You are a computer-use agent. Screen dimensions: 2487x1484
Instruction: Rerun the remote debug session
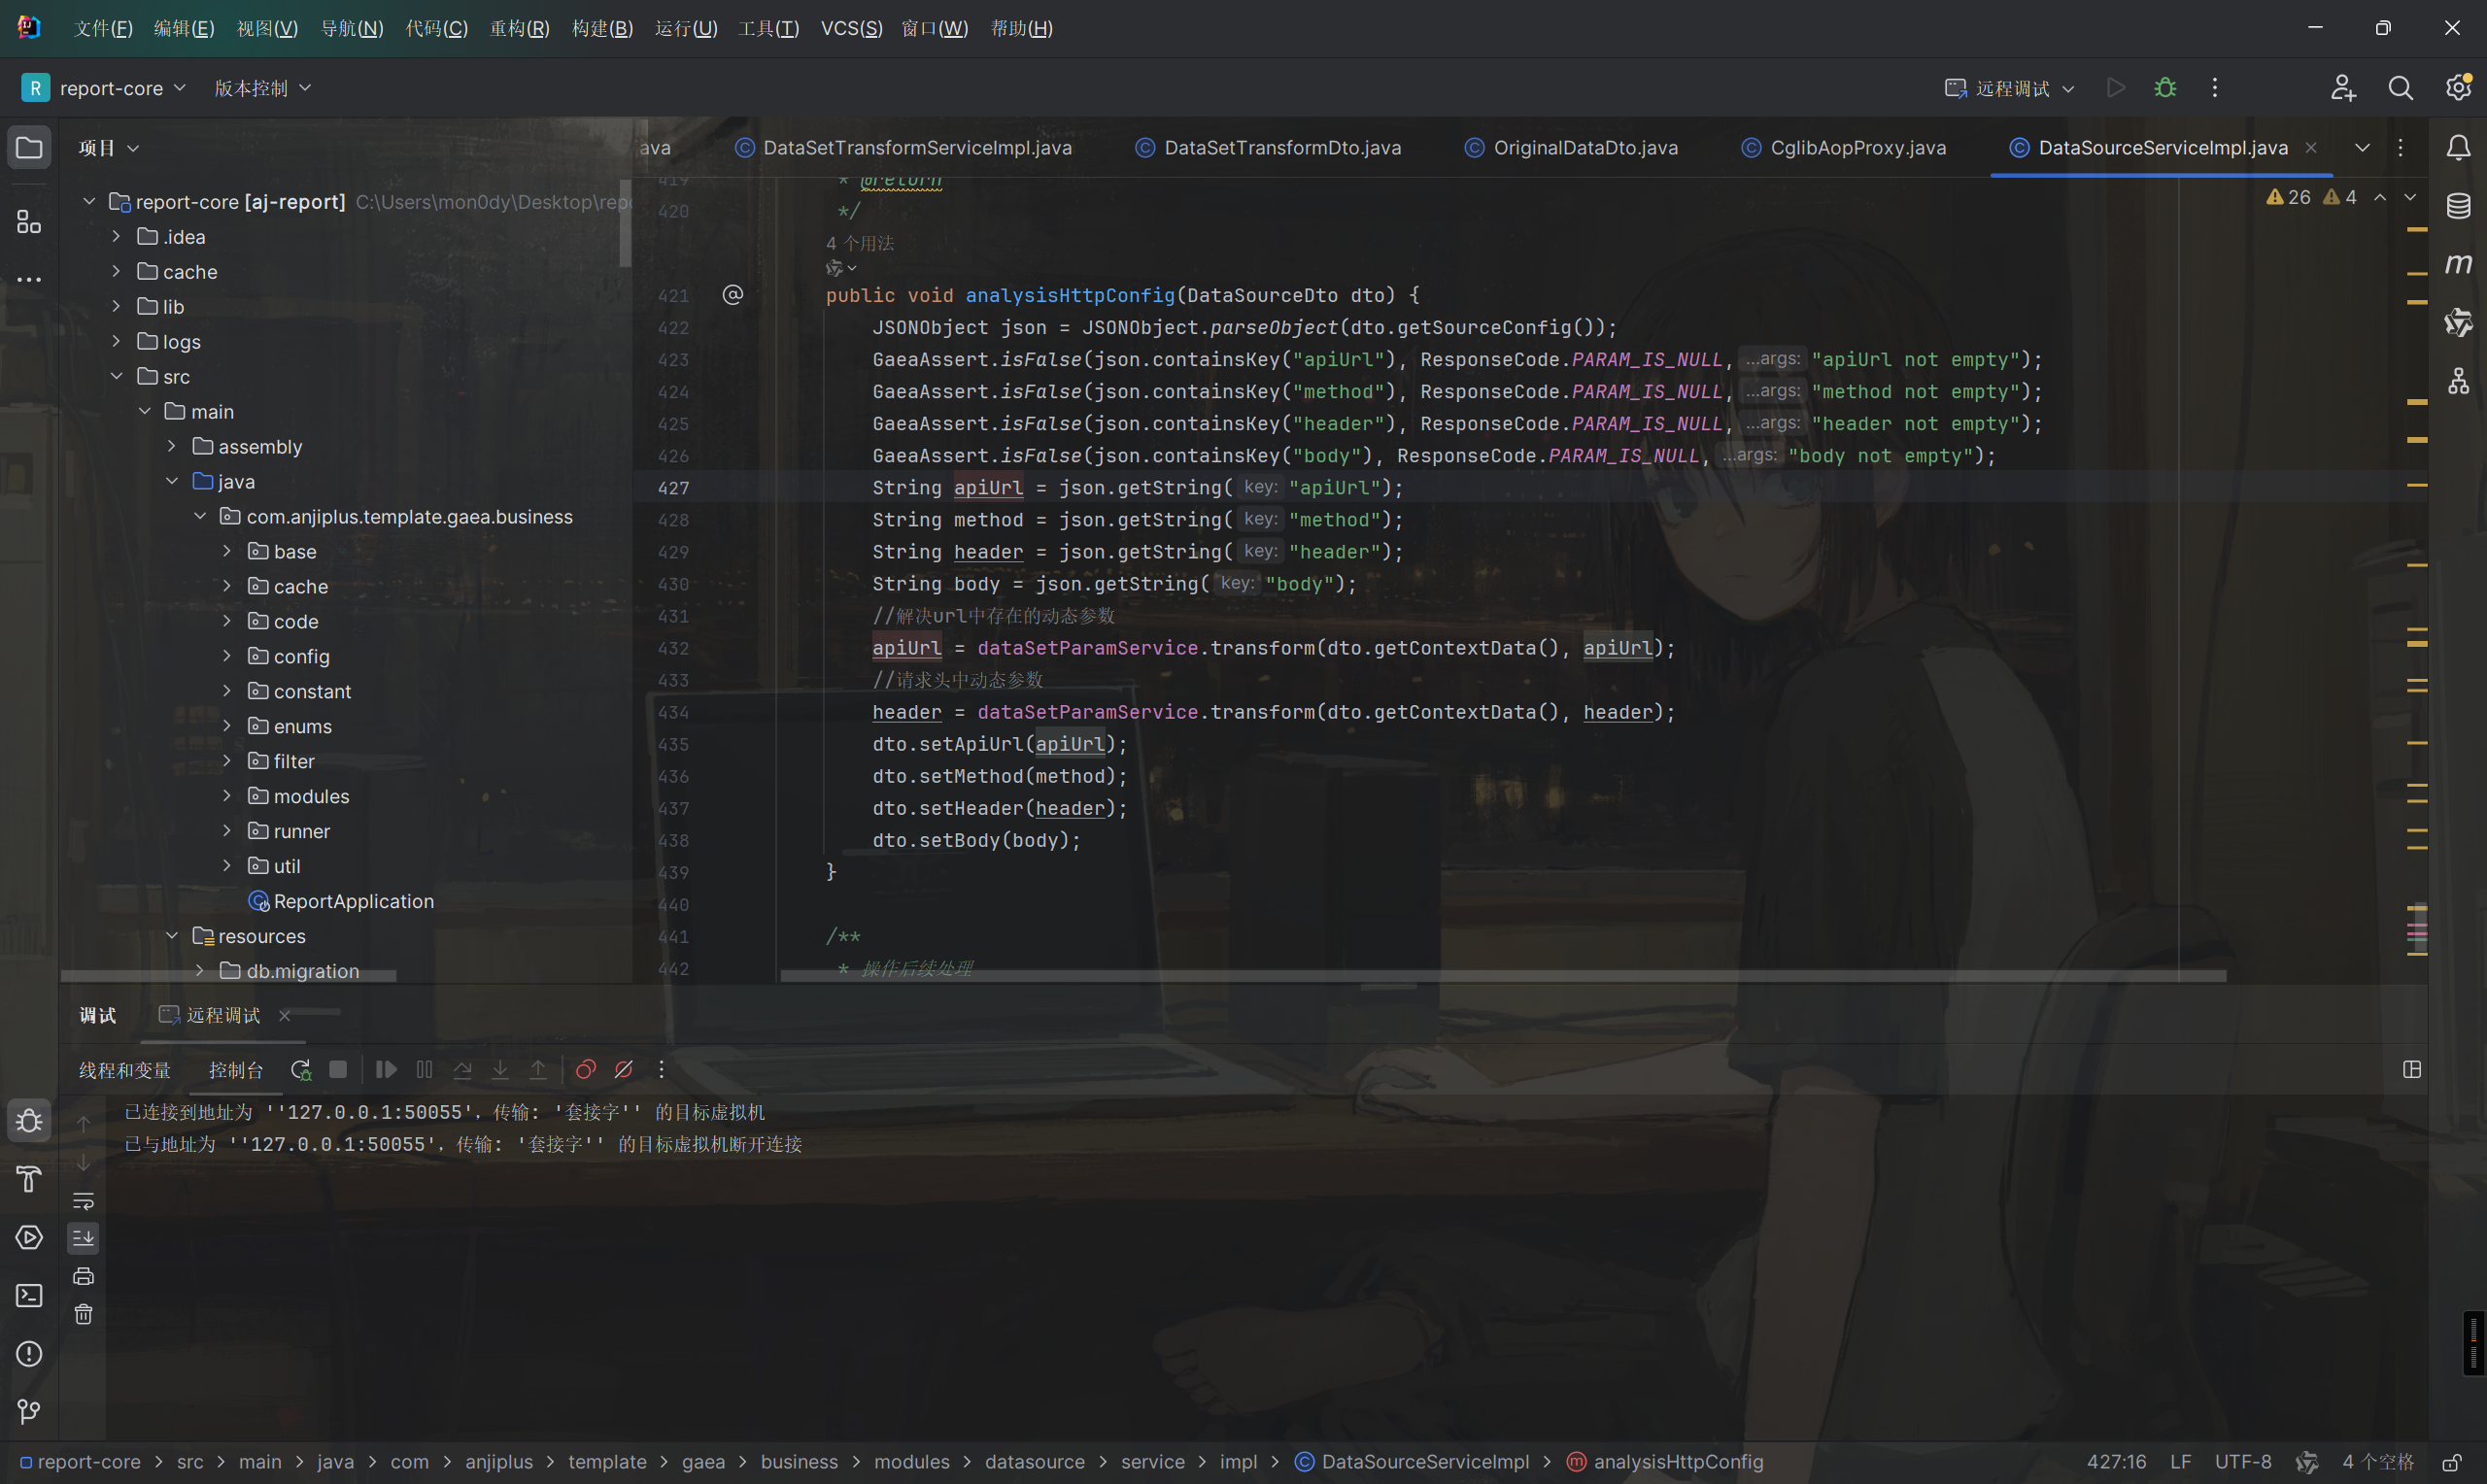[300, 1070]
